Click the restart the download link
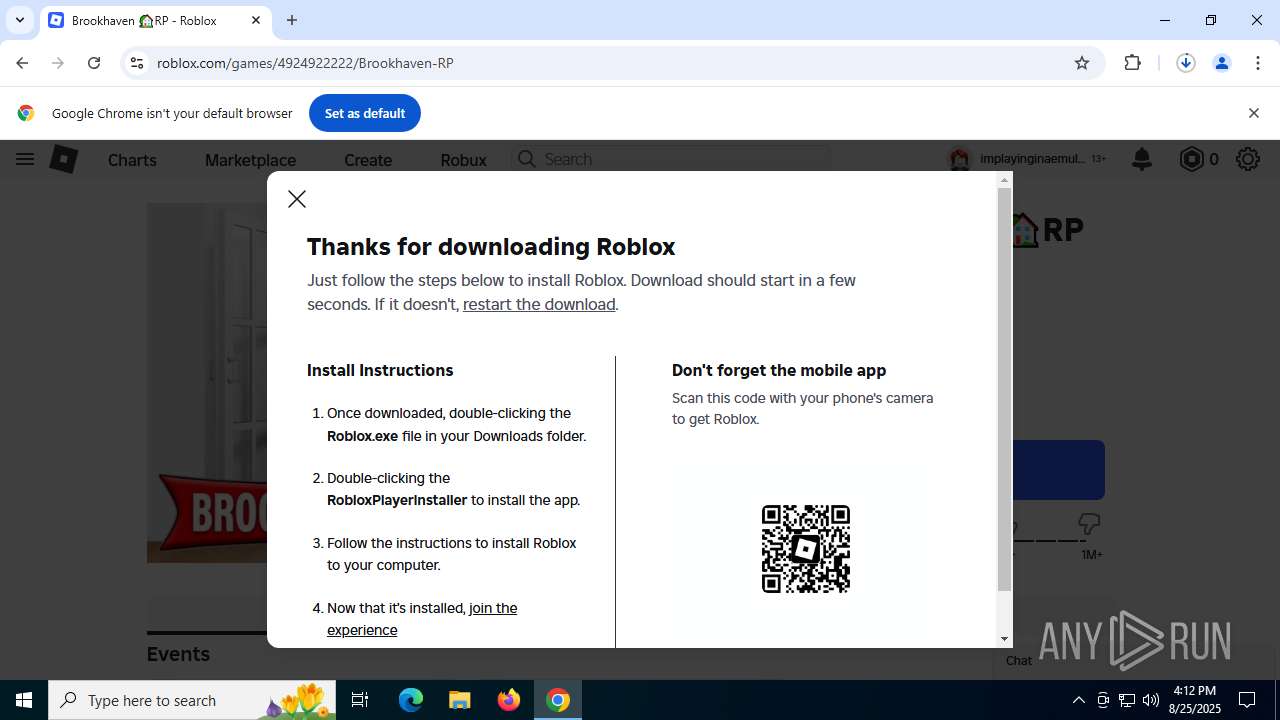 539,304
